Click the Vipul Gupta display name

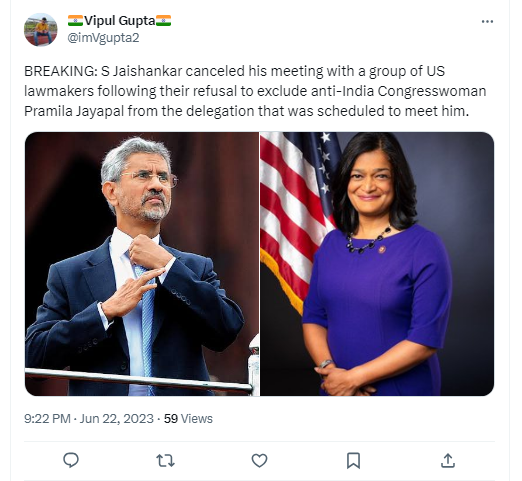119,21
